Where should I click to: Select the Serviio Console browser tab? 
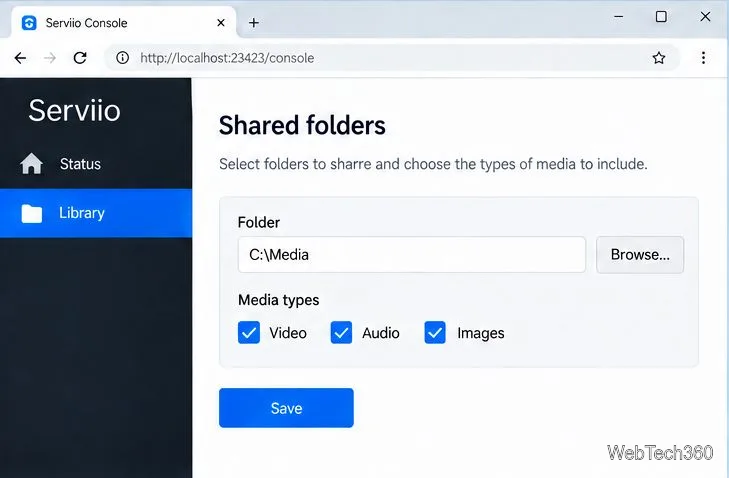click(x=124, y=22)
